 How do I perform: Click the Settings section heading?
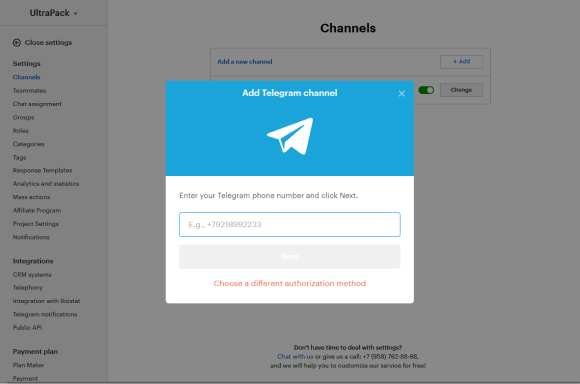(26, 64)
